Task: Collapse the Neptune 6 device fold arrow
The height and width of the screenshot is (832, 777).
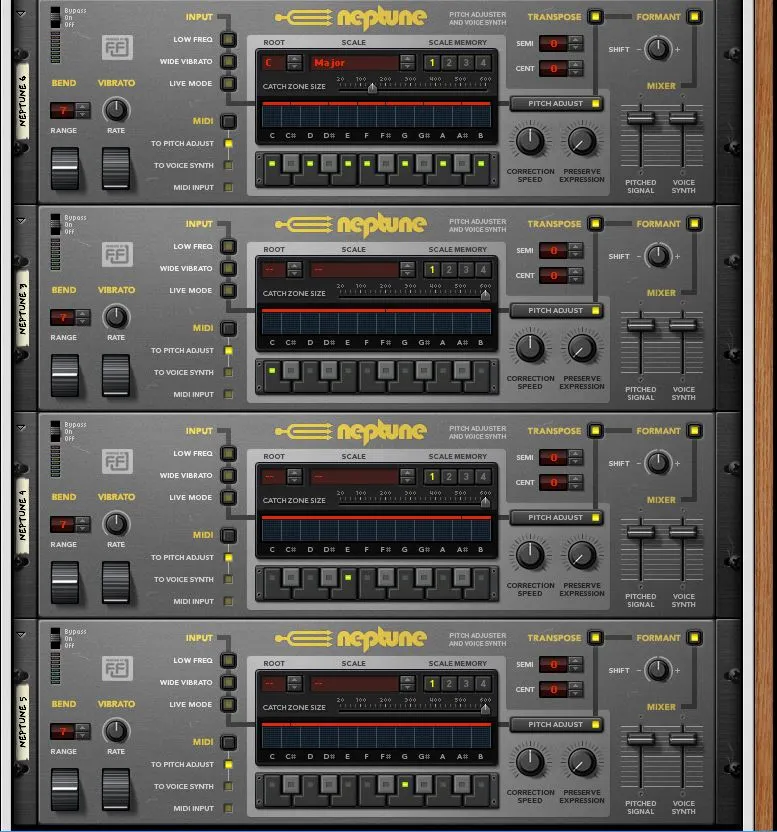Action: 21,14
